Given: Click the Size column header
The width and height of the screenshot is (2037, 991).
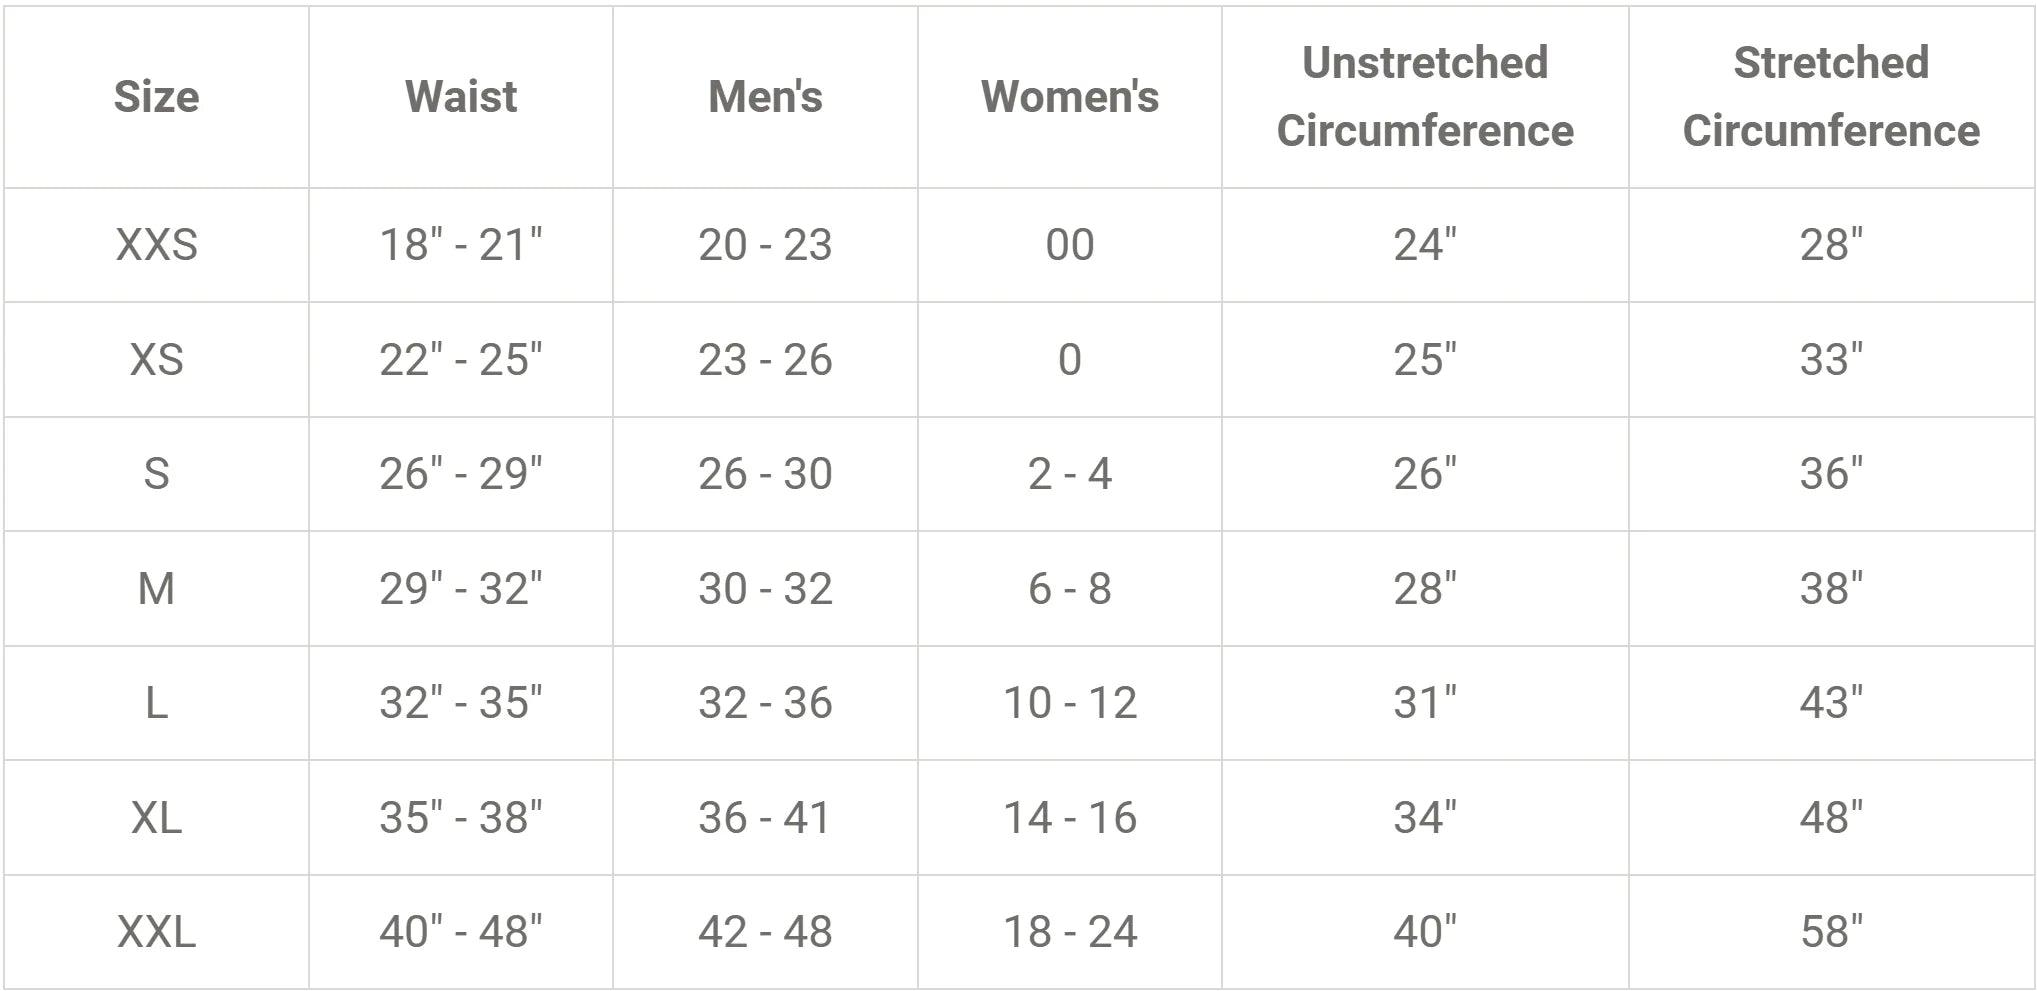Looking at the screenshot, I should click(x=156, y=97).
